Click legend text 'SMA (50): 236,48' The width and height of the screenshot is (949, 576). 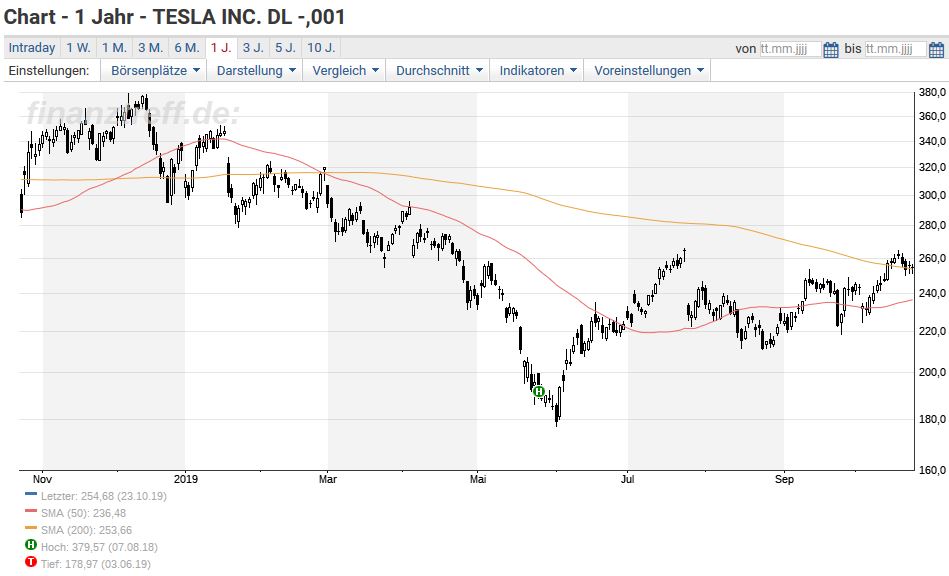pyautogui.click(x=84, y=513)
